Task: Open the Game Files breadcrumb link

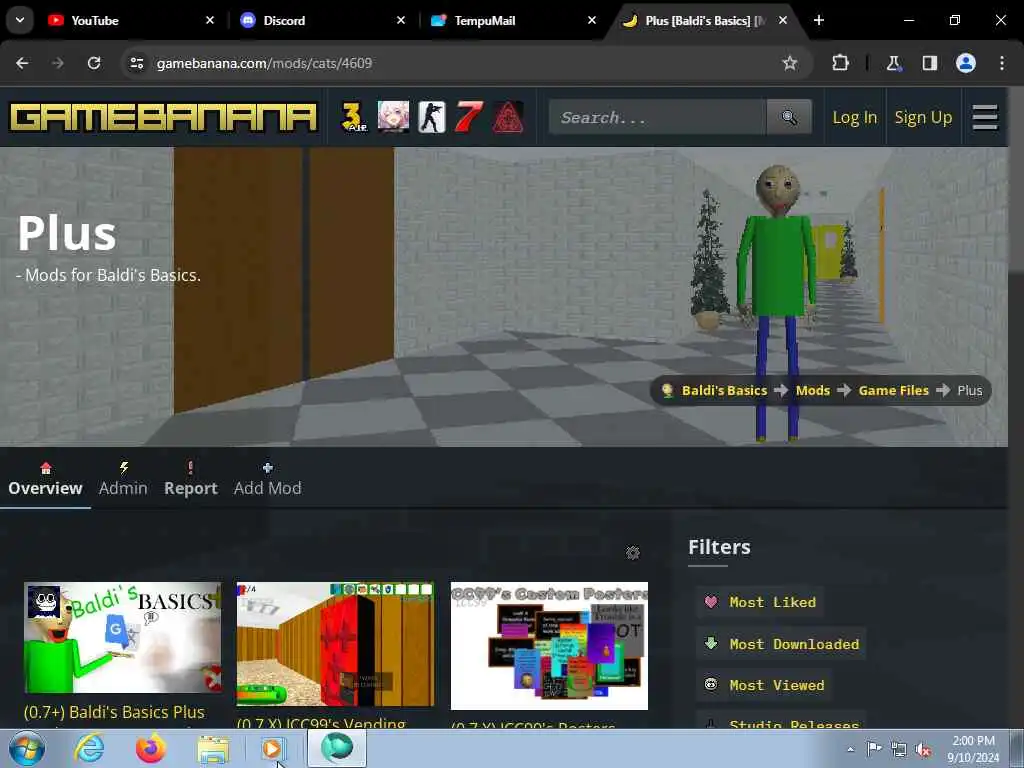Action: [x=893, y=391]
